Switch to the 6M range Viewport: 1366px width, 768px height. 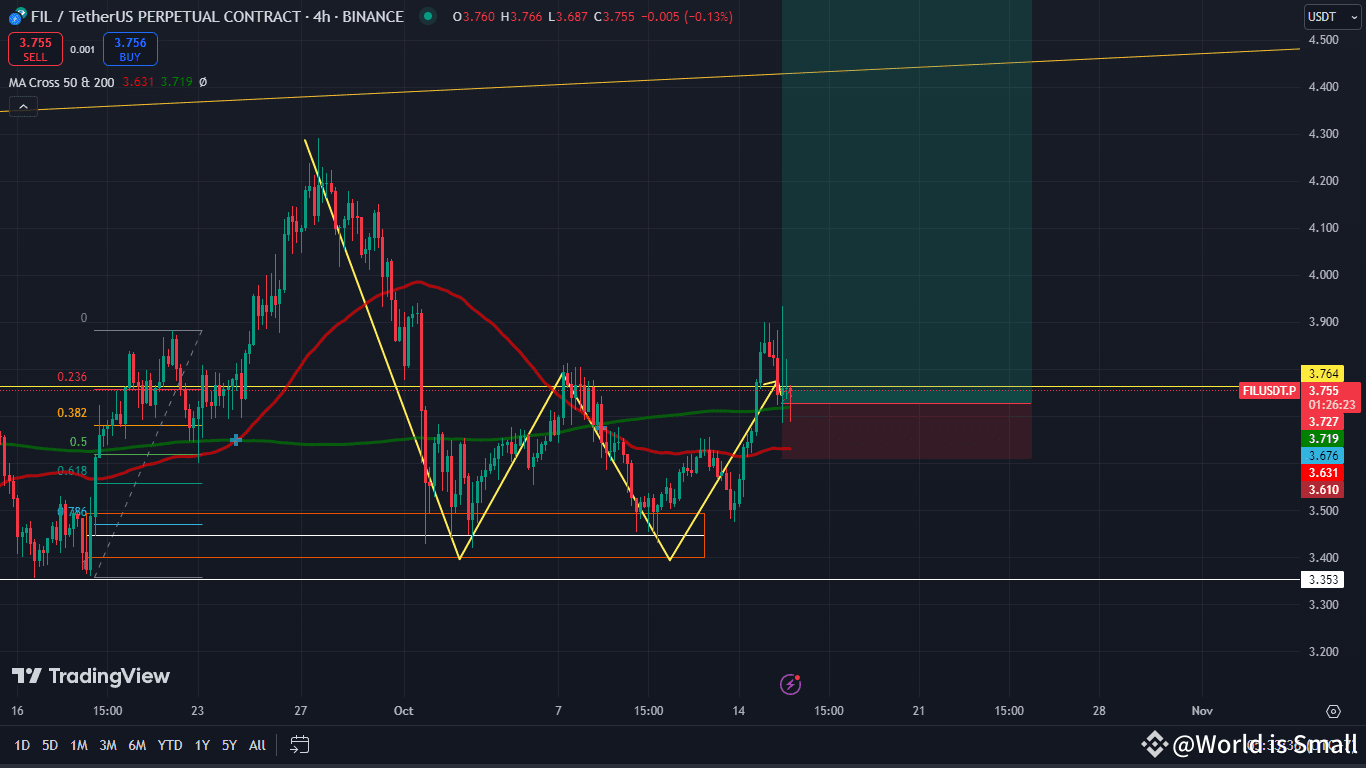point(138,745)
